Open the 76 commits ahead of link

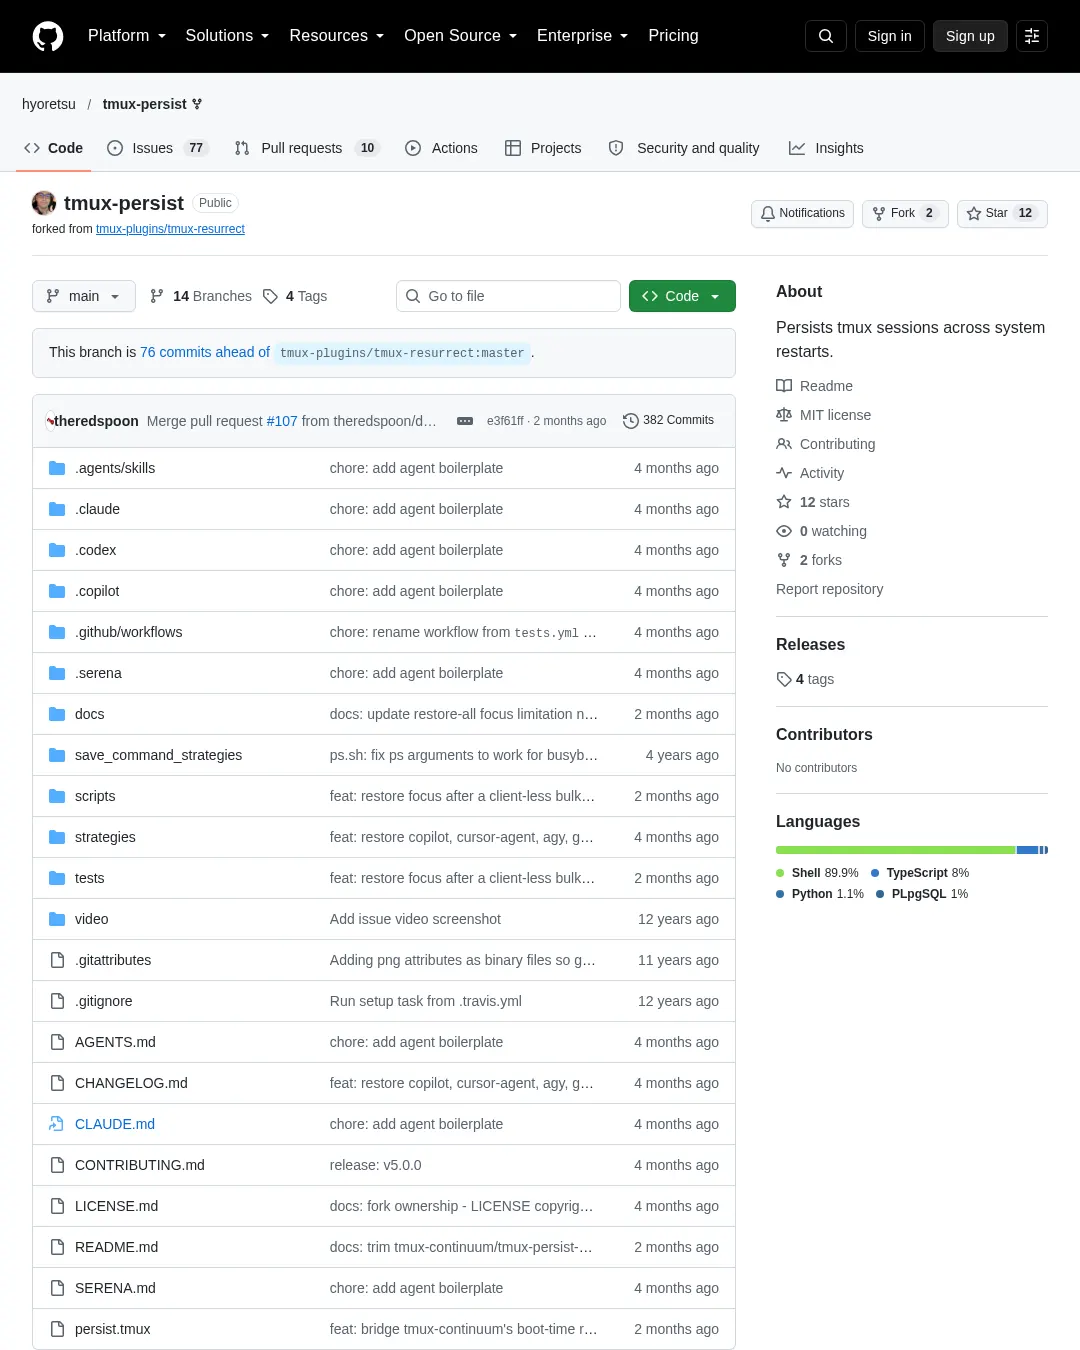click(205, 352)
